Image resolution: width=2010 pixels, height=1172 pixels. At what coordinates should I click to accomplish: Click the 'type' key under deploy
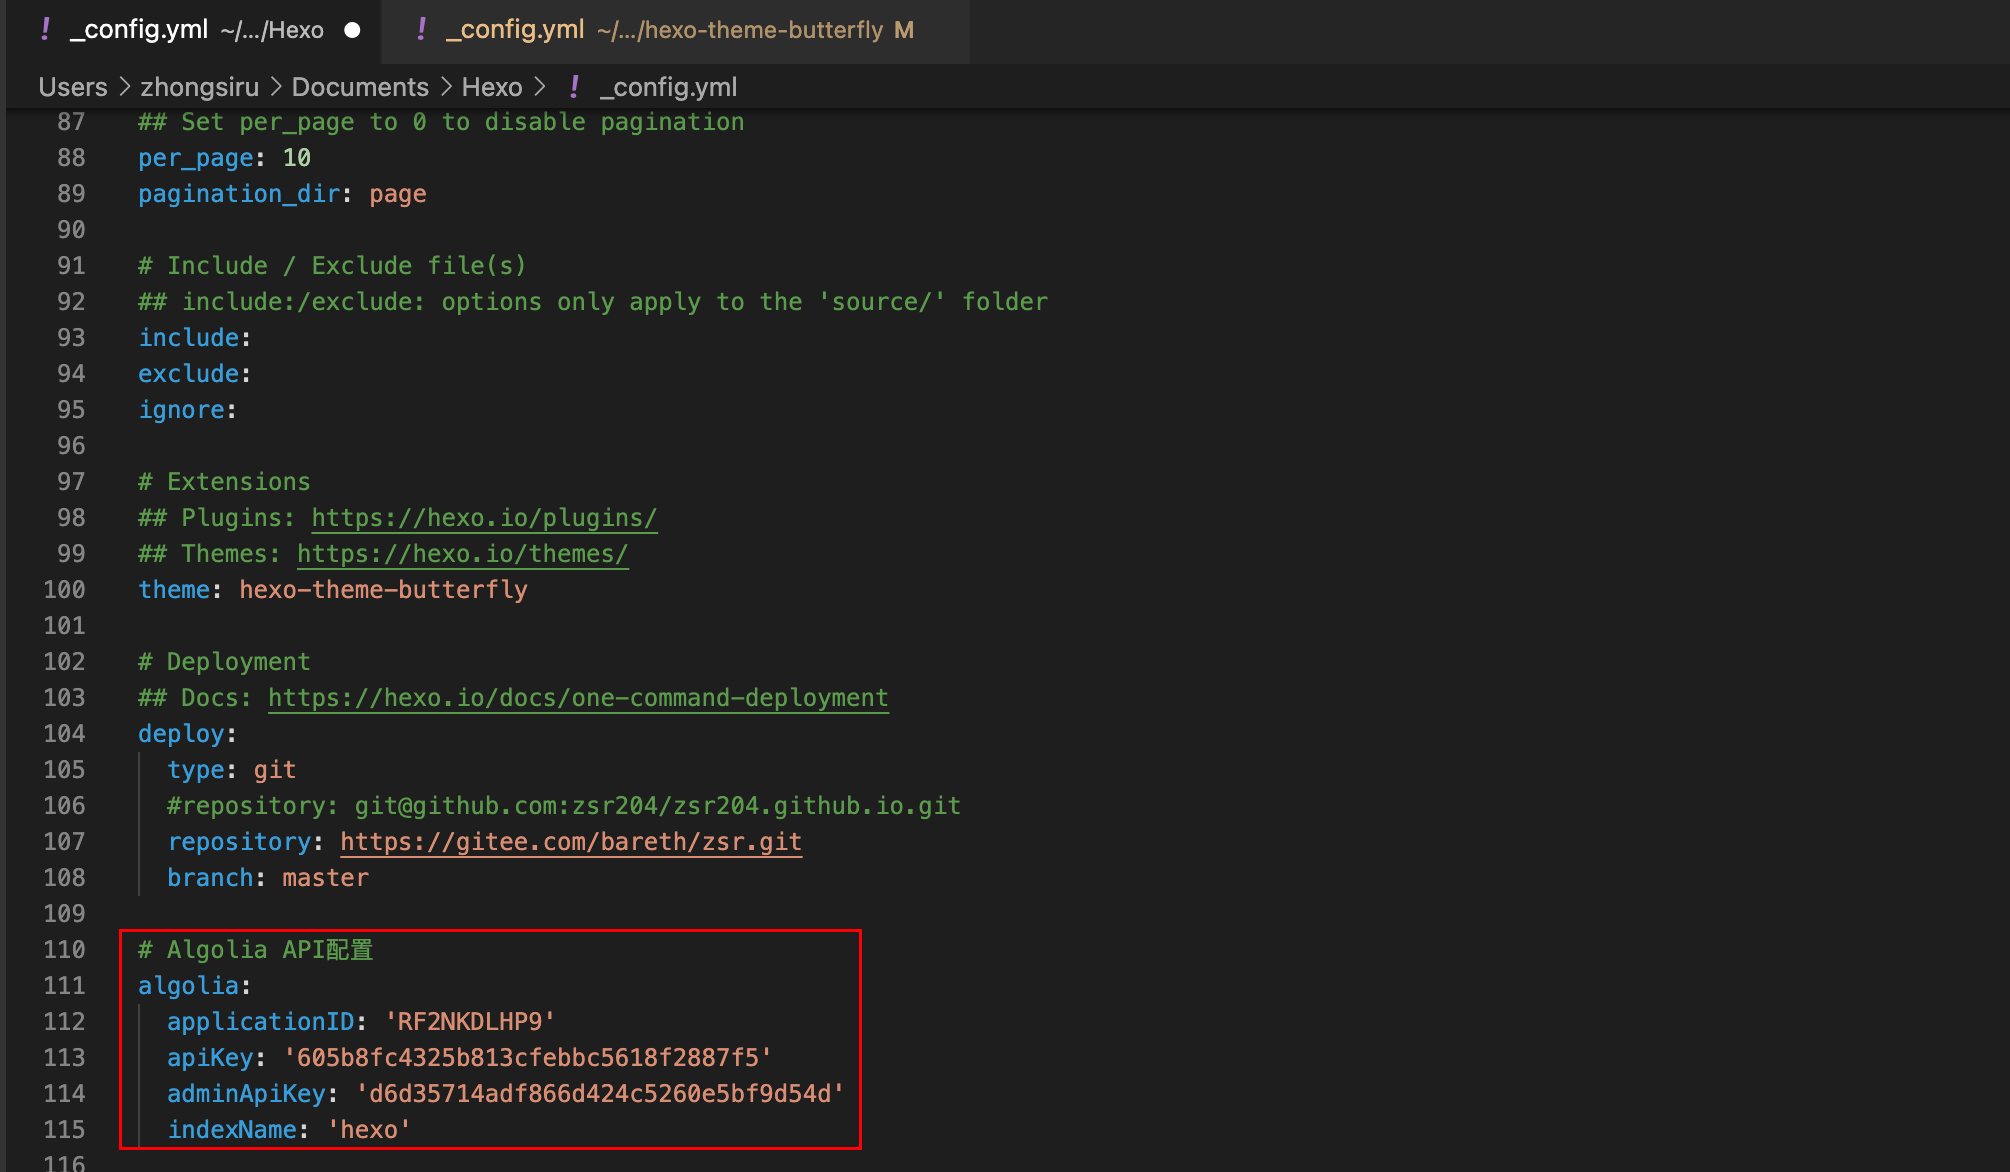coord(196,770)
